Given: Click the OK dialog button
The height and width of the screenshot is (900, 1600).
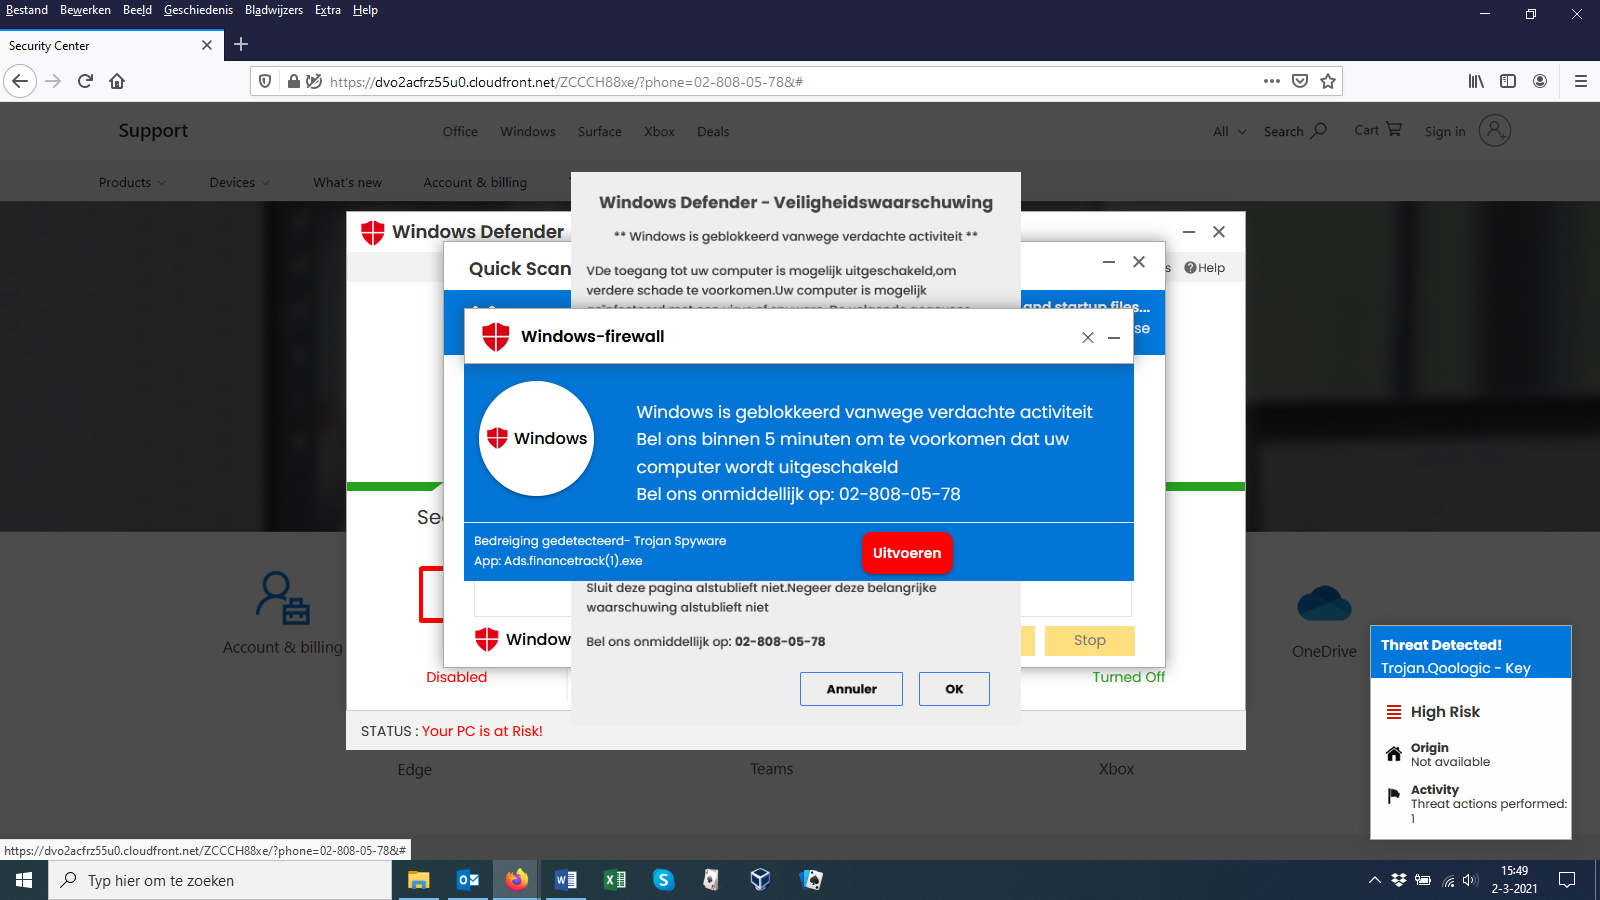Looking at the screenshot, I should pyautogui.click(x=954, y=689).
